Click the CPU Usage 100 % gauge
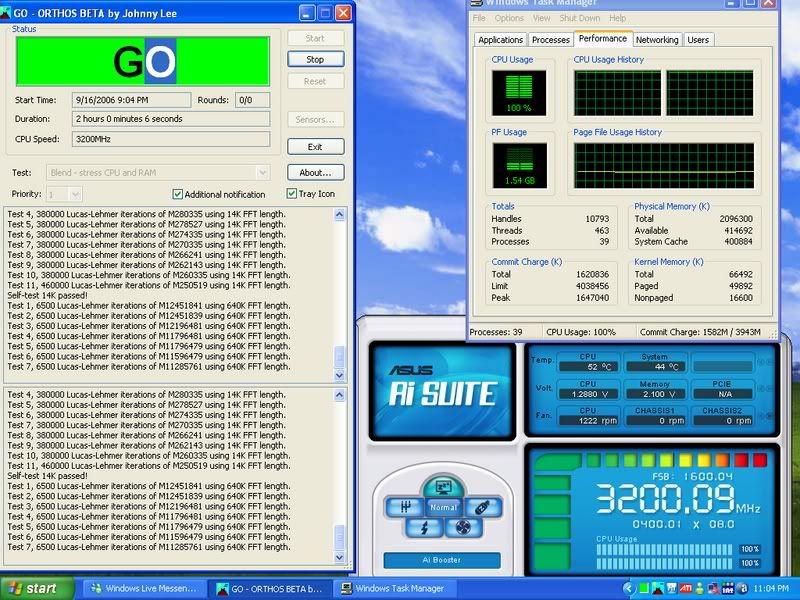Viewport: 800px width, 600px height. coord(519,93)
